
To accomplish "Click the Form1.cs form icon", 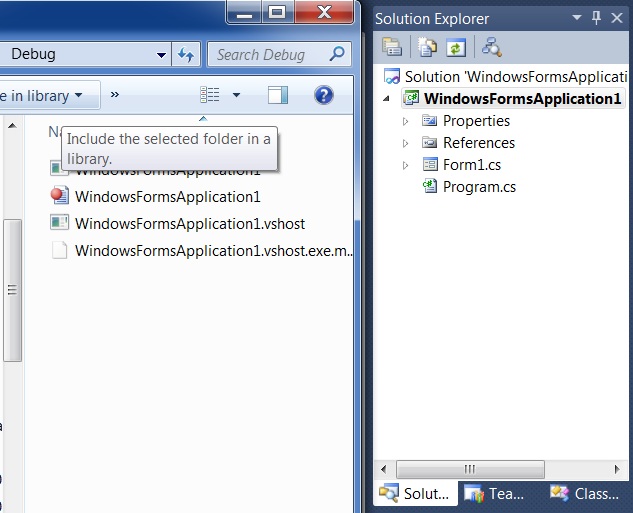I will (x=430, y=164).
